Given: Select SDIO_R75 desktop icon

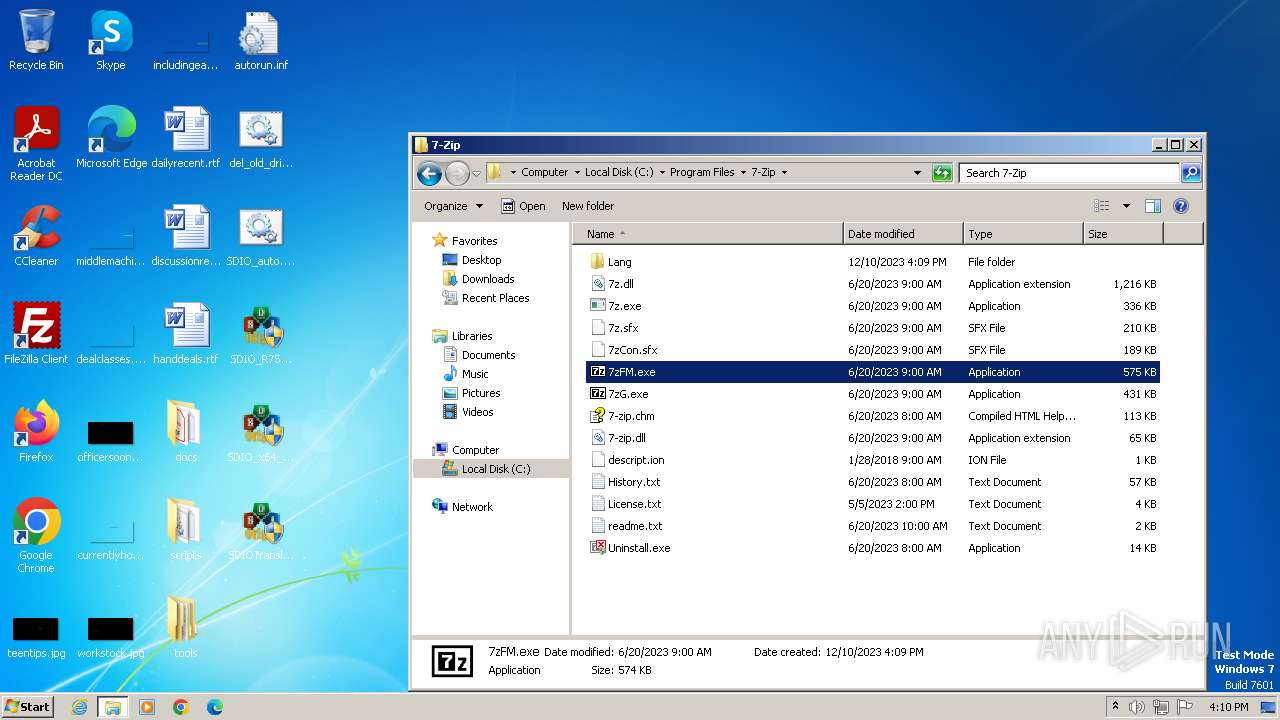Looking at the screenshot, I should point(261,333).
